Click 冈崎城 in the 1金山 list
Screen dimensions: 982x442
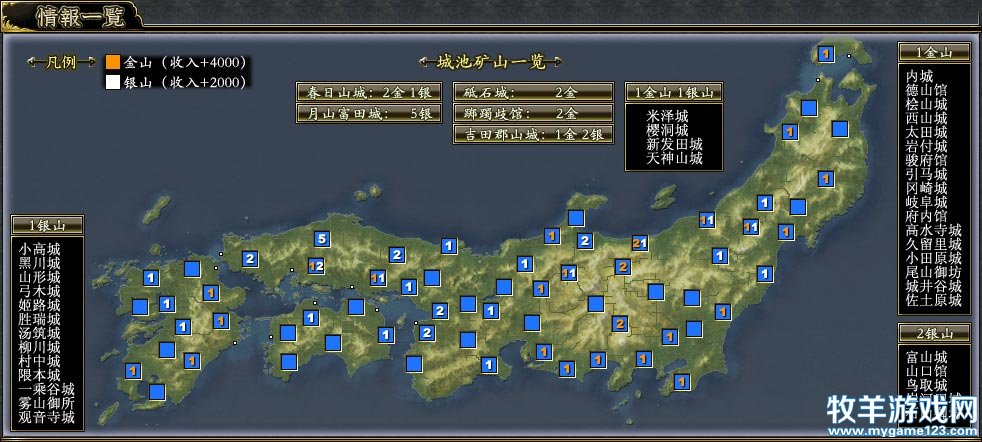coord(927,188)
